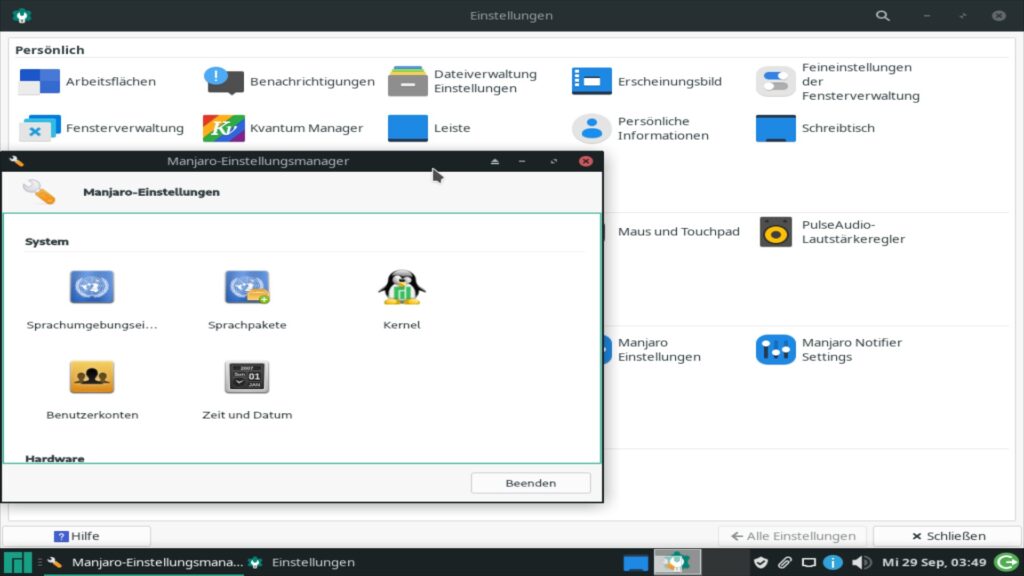
Task: Open Sprachpakete in Manjaro manager
Action: (247, 300)
